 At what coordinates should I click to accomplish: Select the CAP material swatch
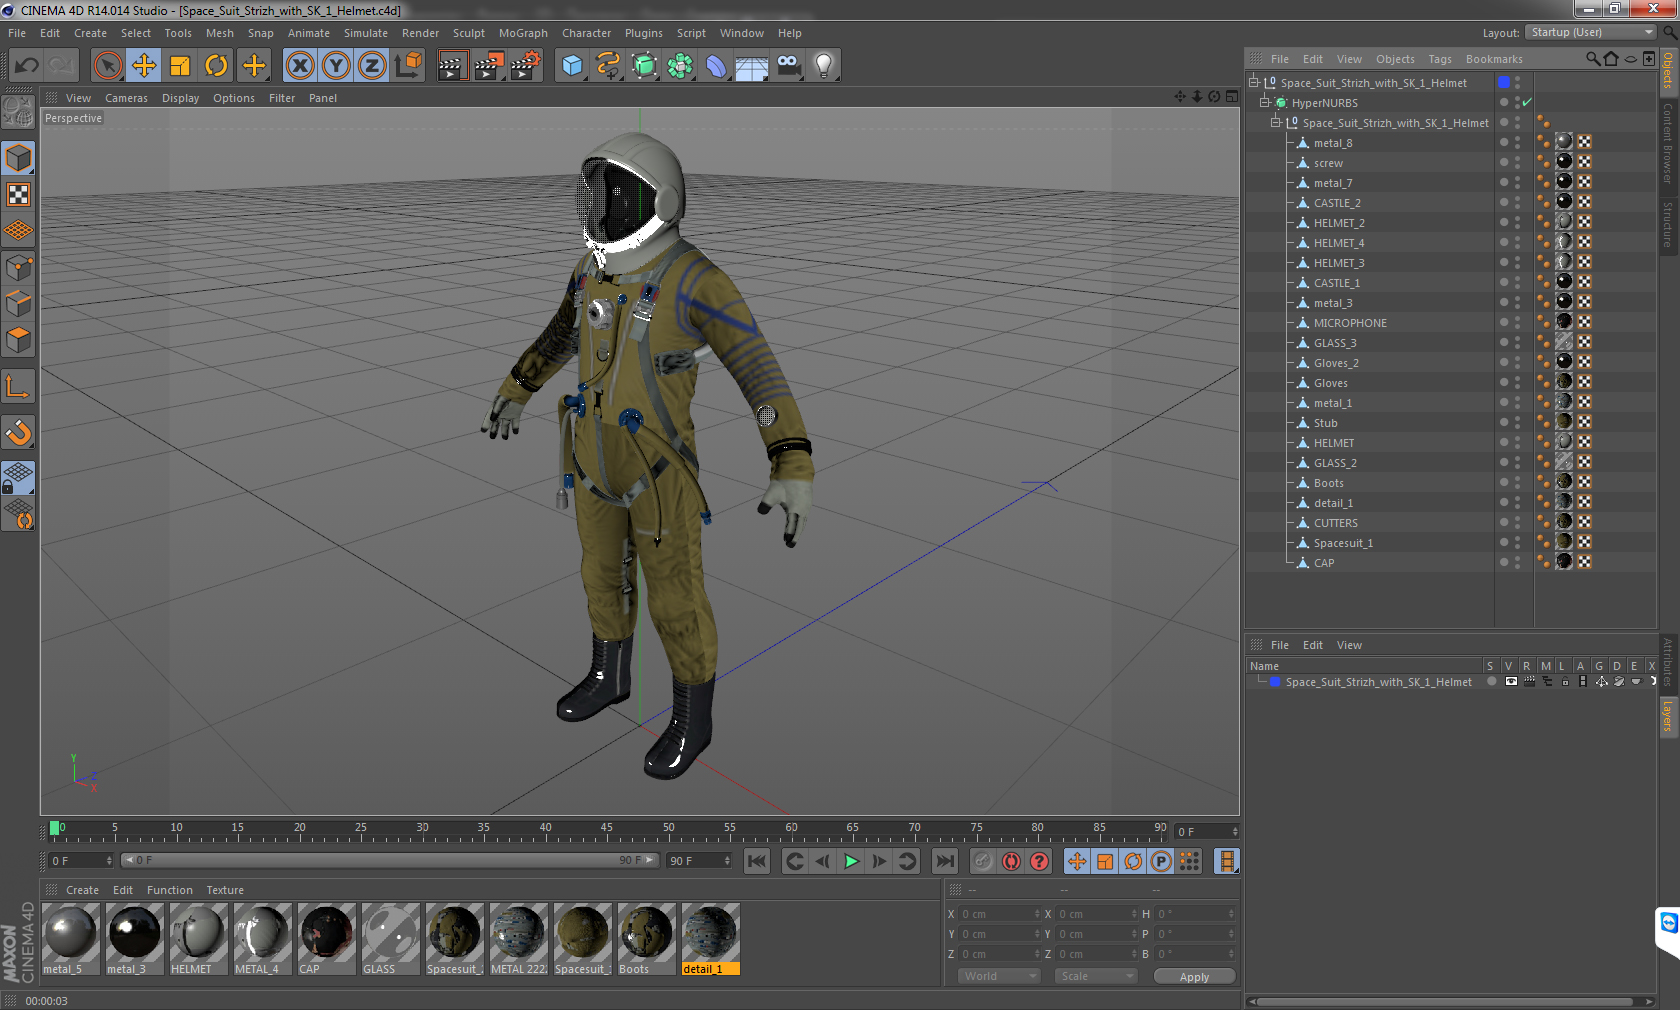coord(326,938)
